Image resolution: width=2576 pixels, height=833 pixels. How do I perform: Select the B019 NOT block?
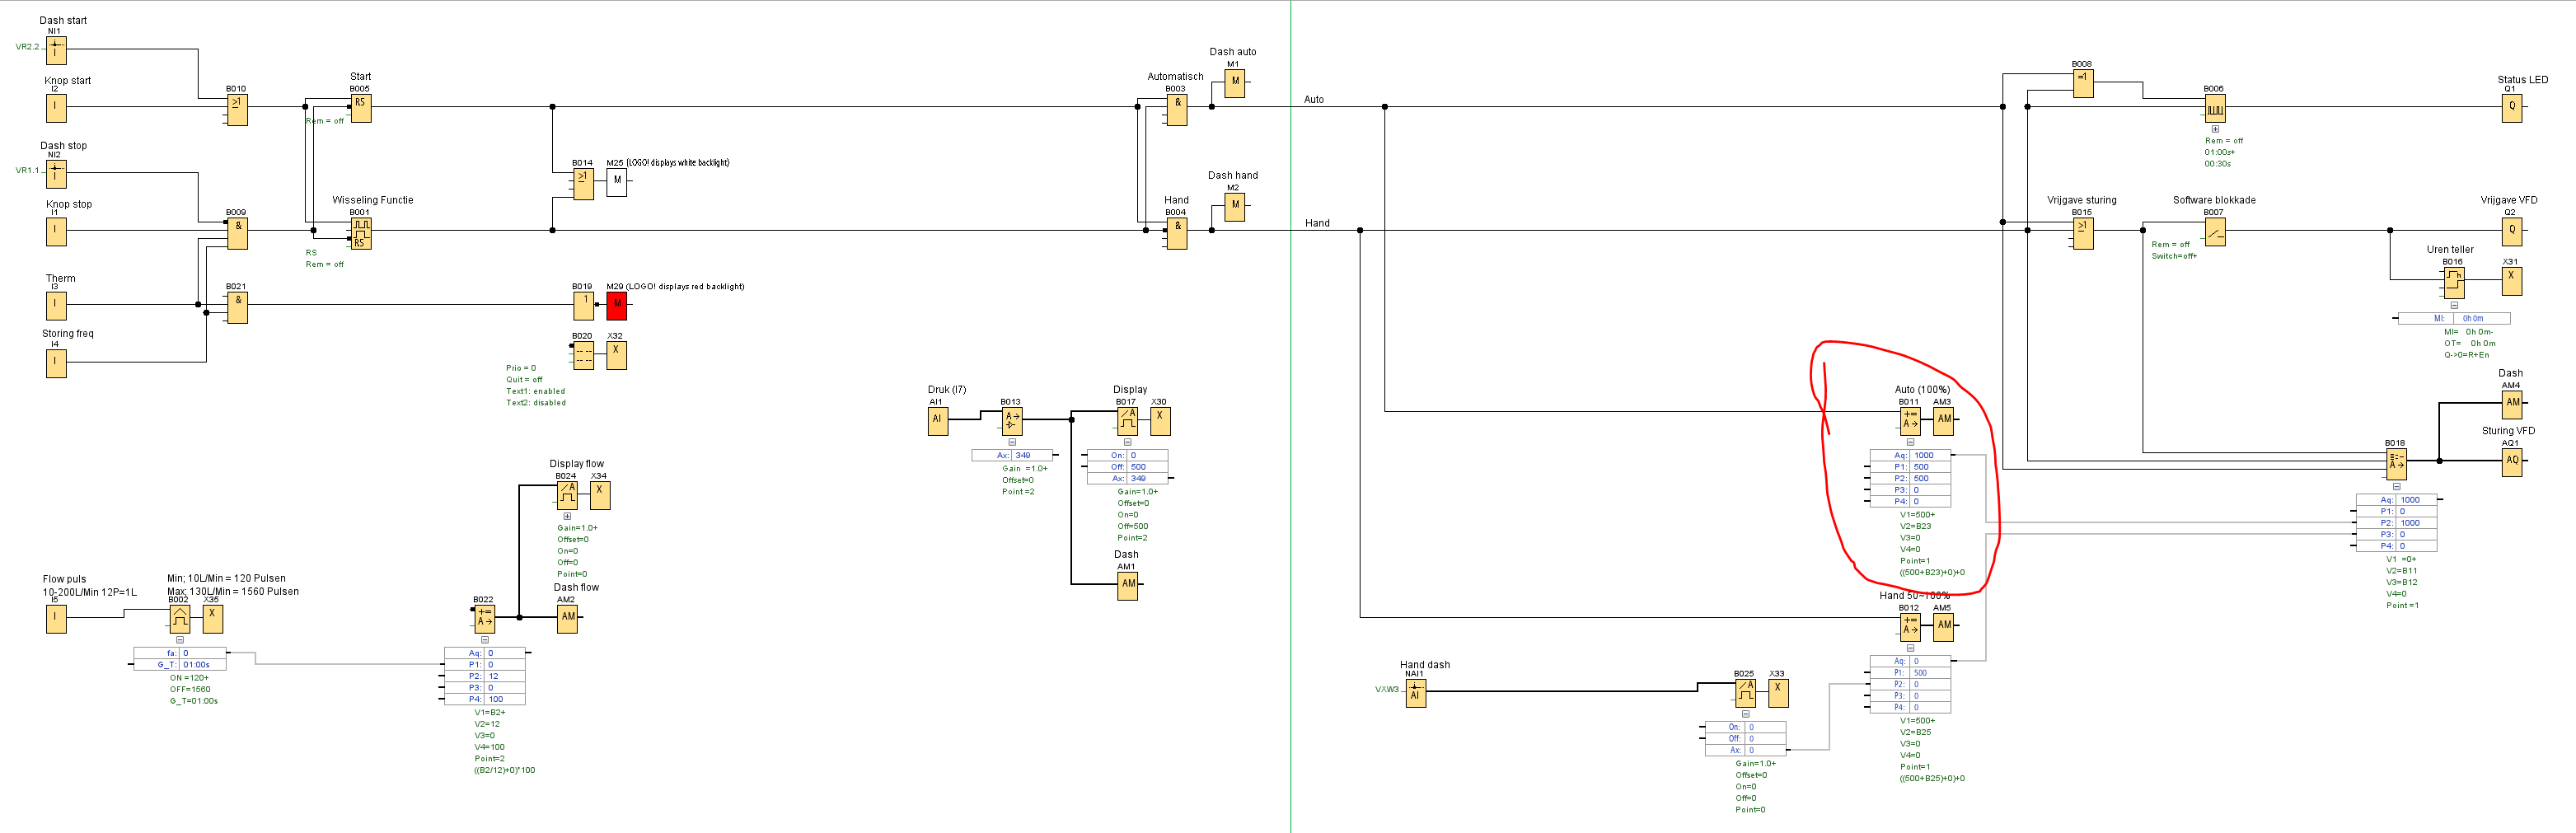tap(583, 305)
